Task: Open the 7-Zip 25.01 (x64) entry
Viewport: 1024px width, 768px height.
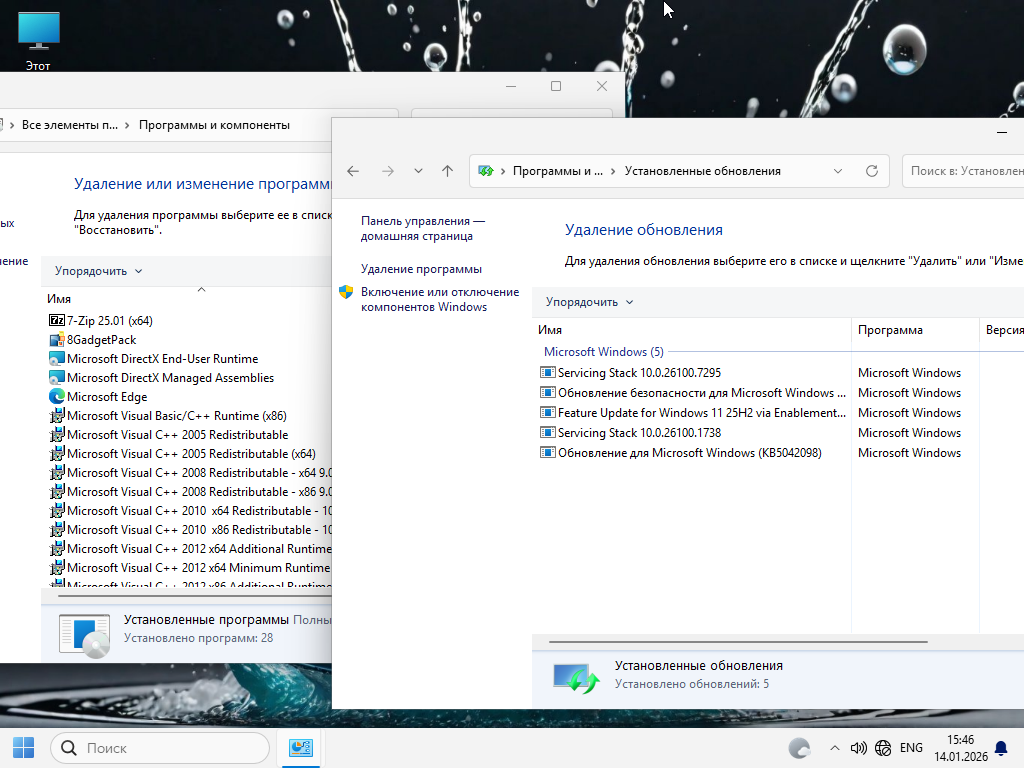Action: pos(109,321)
